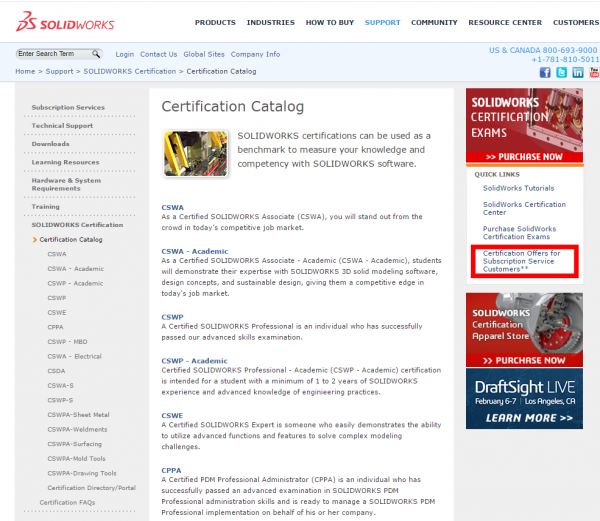Select CPPA in sidebar list

(55, 327)
